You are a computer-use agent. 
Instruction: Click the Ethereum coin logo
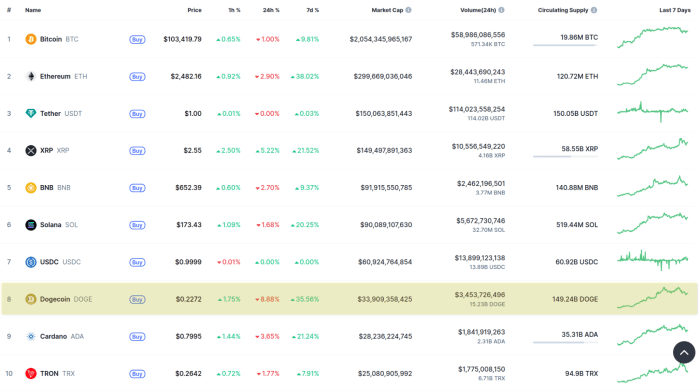(x=31, y=76)
